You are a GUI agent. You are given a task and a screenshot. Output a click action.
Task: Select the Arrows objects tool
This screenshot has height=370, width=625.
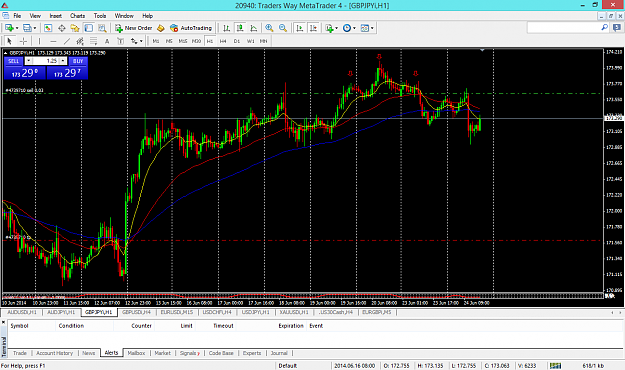[134, 41]
